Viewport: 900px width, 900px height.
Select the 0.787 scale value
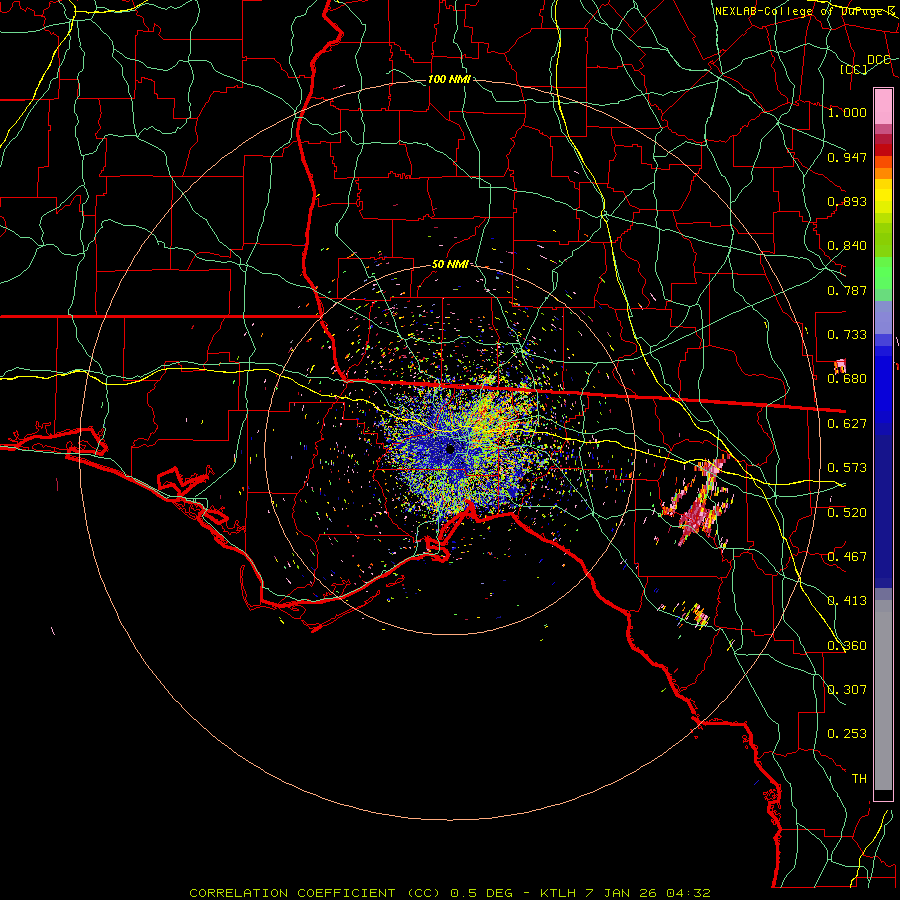pyautogui.click(x=847, y=290)
